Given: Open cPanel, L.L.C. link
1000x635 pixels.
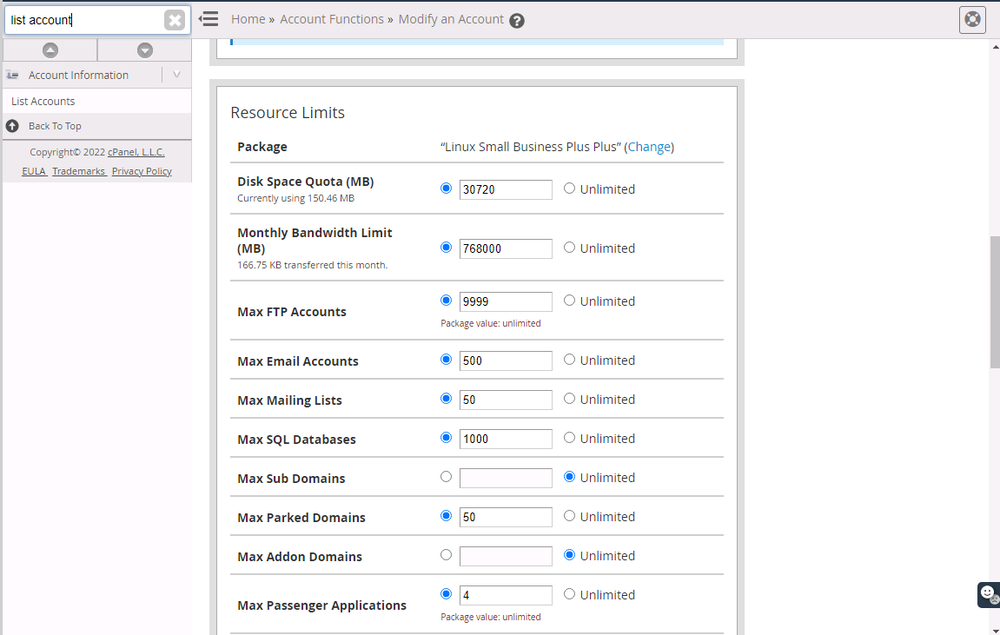Looking at the screenshot, I should (136, 152).
